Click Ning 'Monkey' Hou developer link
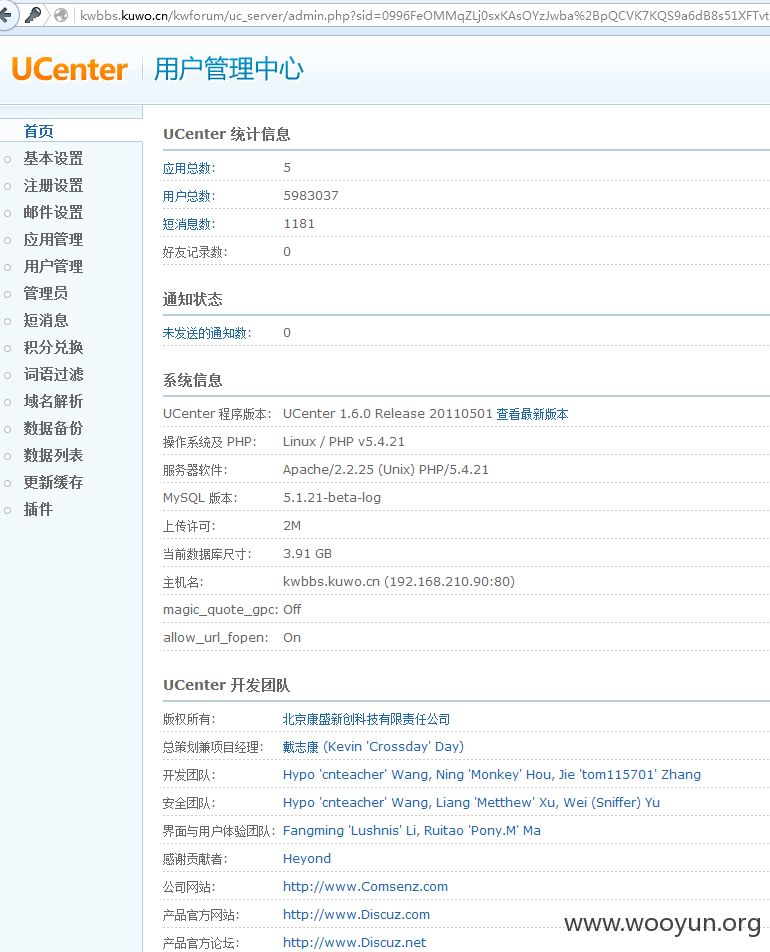Viewport: 770px width, 952px height. [x=494, y=775]
